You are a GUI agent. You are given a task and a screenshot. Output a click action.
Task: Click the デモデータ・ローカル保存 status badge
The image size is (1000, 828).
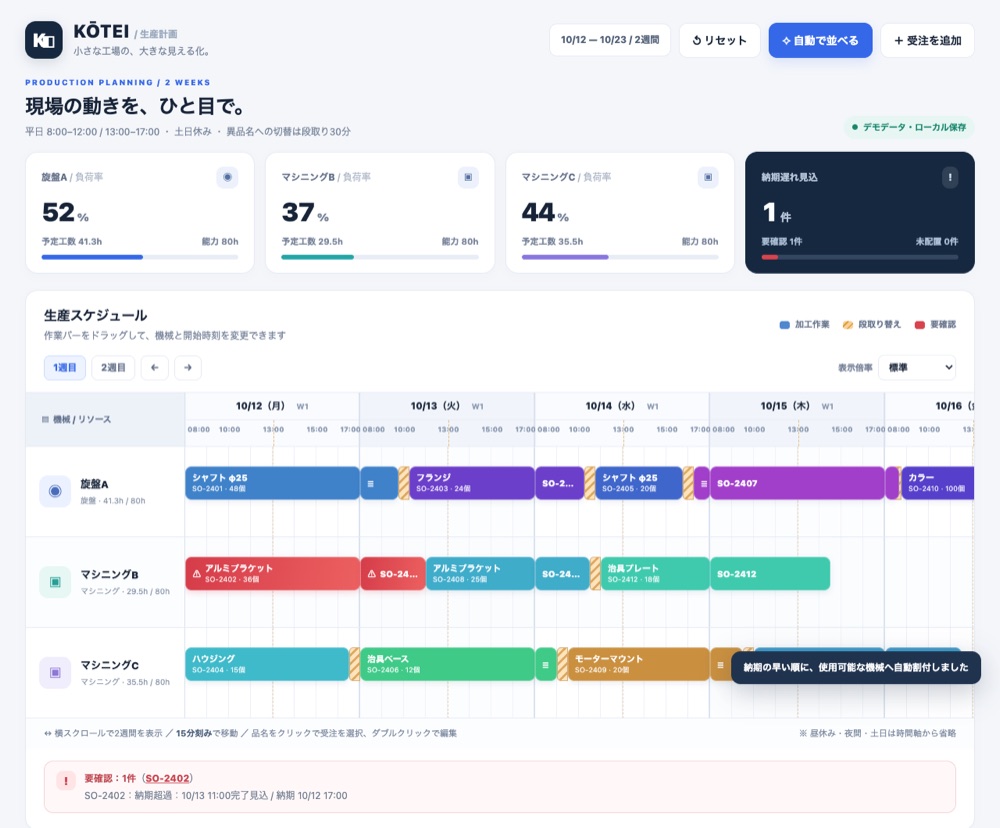click(x=909, y=127)
